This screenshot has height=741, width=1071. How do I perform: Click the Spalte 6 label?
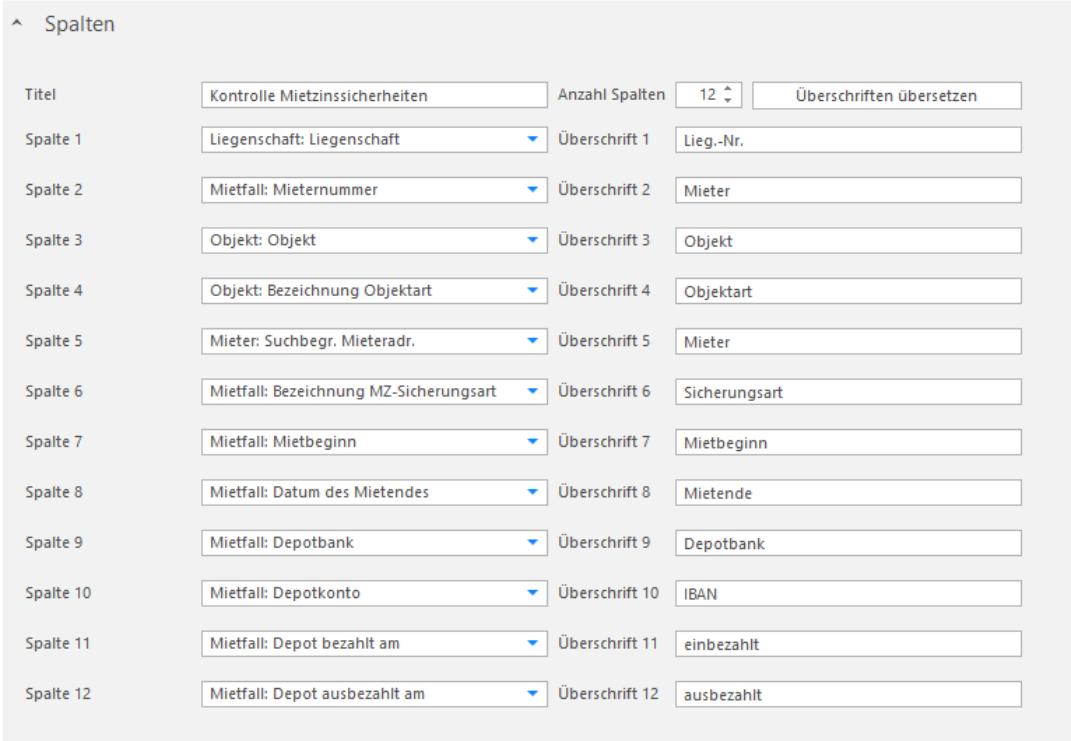54,391
